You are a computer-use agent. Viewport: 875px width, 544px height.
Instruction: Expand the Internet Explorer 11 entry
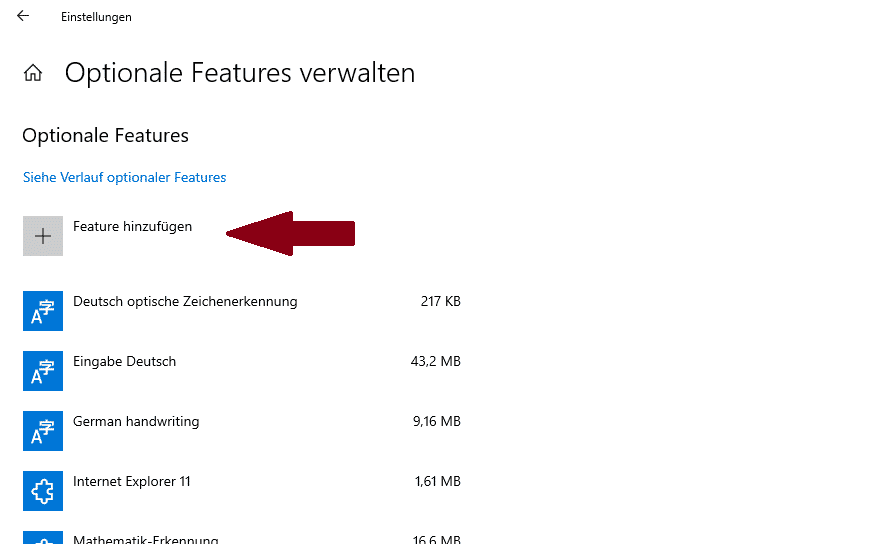pos(242,491)
